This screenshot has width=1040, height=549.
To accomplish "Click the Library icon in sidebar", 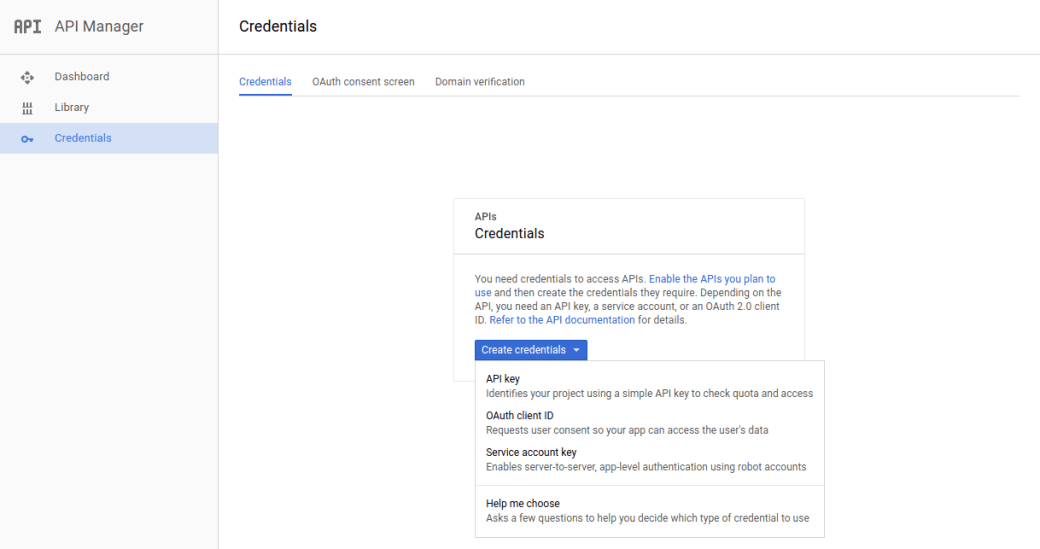I will coord(27,108).
